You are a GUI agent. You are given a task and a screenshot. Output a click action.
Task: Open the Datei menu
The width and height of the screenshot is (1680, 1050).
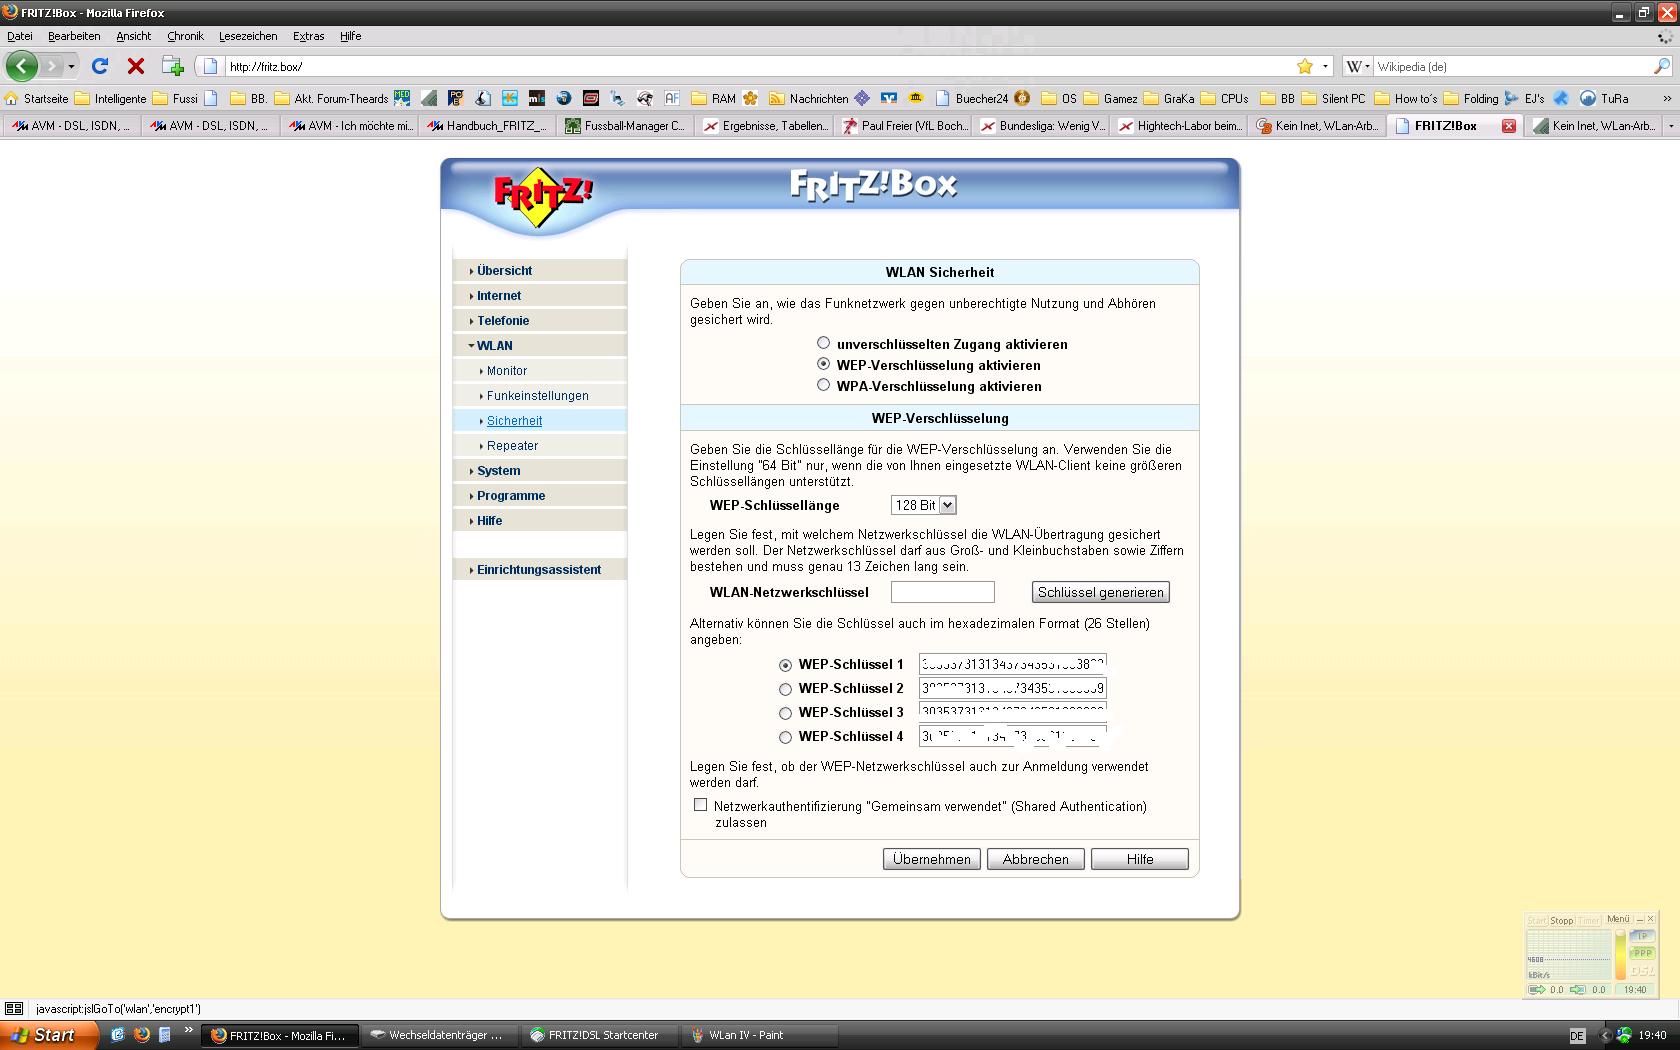pyautogui.click(x=20, y=36)
